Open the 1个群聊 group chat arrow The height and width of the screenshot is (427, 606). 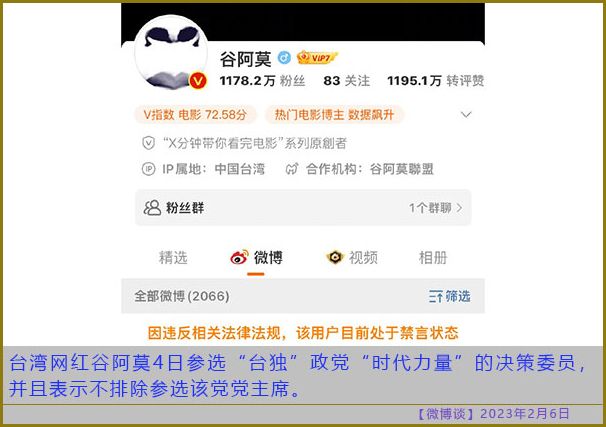pyautogui.click(x=459, y=208)
